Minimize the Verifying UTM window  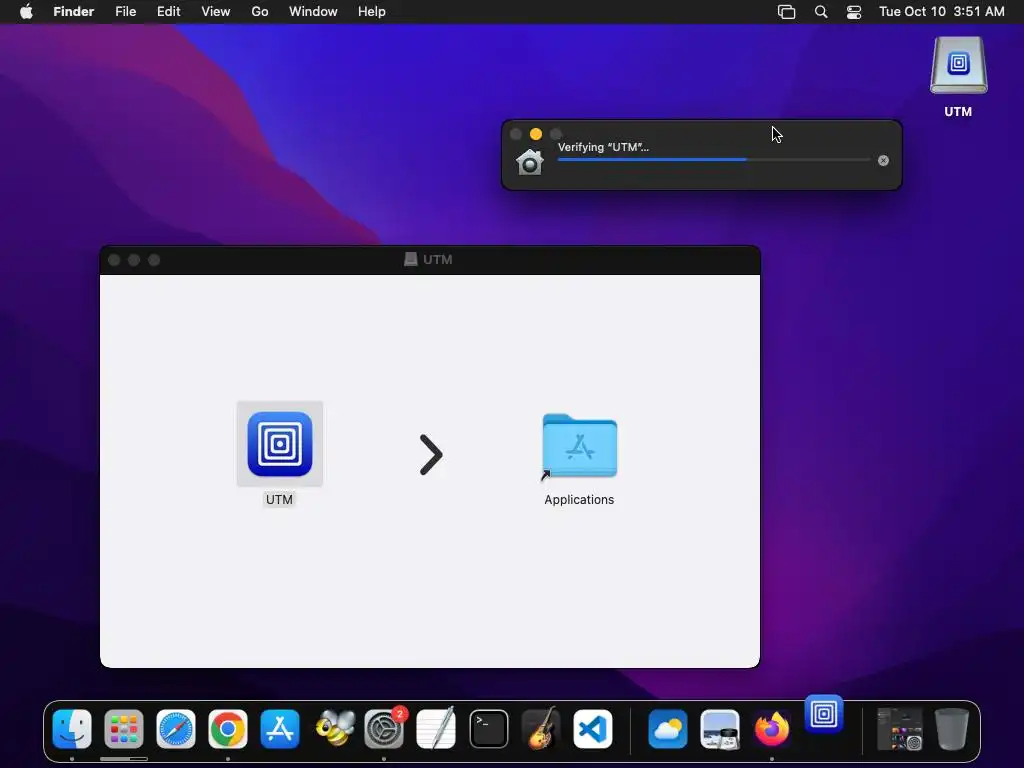pyautogui.click(x=536, y=134)
